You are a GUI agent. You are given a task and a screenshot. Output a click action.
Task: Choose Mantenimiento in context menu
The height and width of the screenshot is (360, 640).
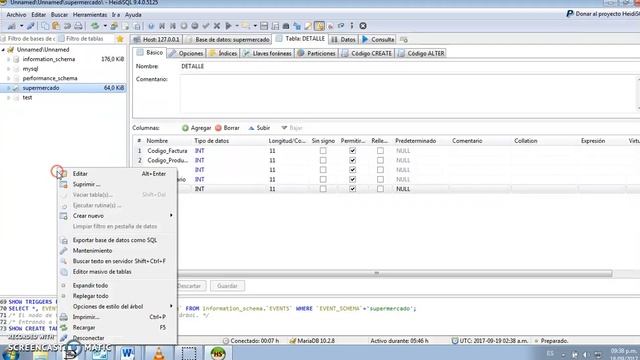pyautogui.click(x=117, y=251)
